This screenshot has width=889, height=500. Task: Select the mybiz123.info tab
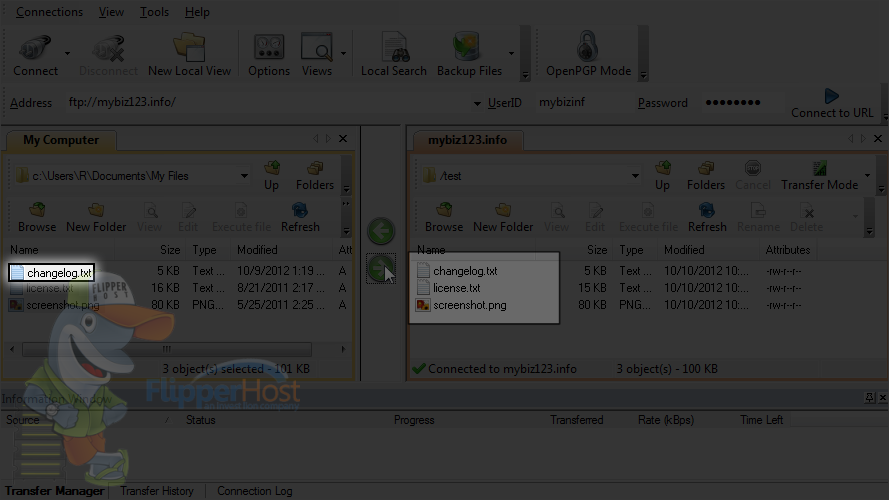pyautogui.click(x=468, y=140)
